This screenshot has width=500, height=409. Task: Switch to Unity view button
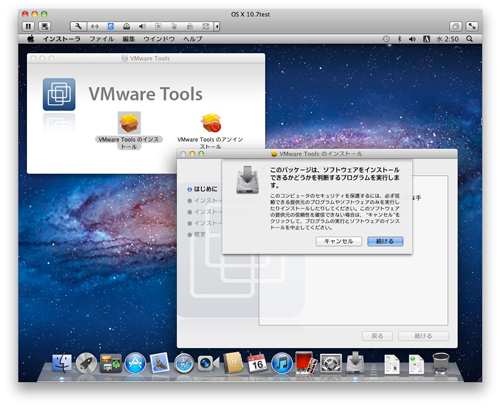point(456,26)
